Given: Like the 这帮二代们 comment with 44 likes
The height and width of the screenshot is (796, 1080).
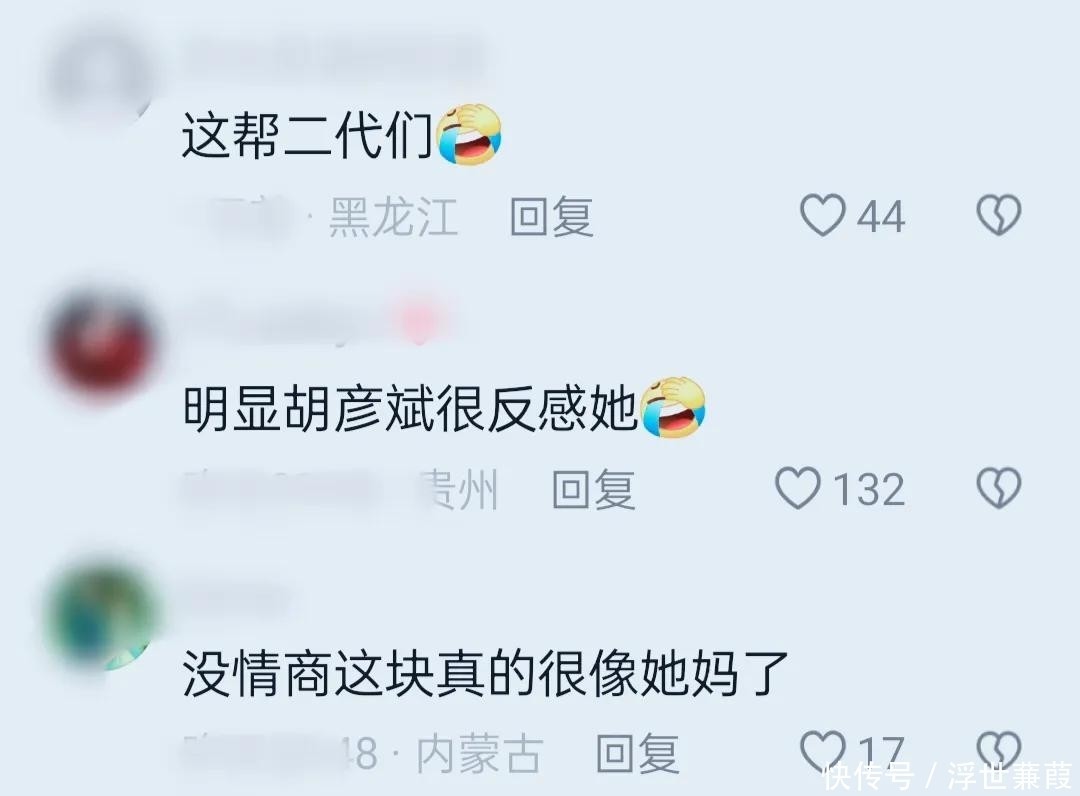Looking at the screenshot, I should [x=822, y=215].
